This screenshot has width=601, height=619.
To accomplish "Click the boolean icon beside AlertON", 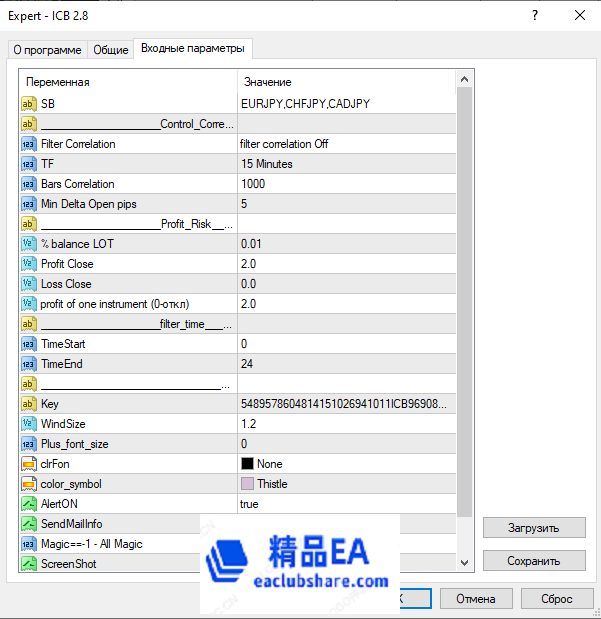I will click(28, 504).
